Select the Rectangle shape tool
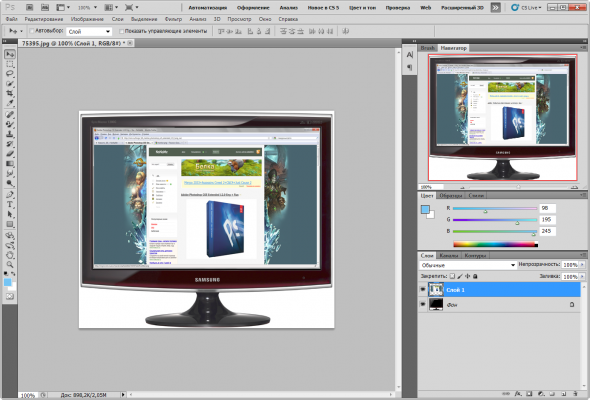Viewport: 590px width, 400px height. 10,224
